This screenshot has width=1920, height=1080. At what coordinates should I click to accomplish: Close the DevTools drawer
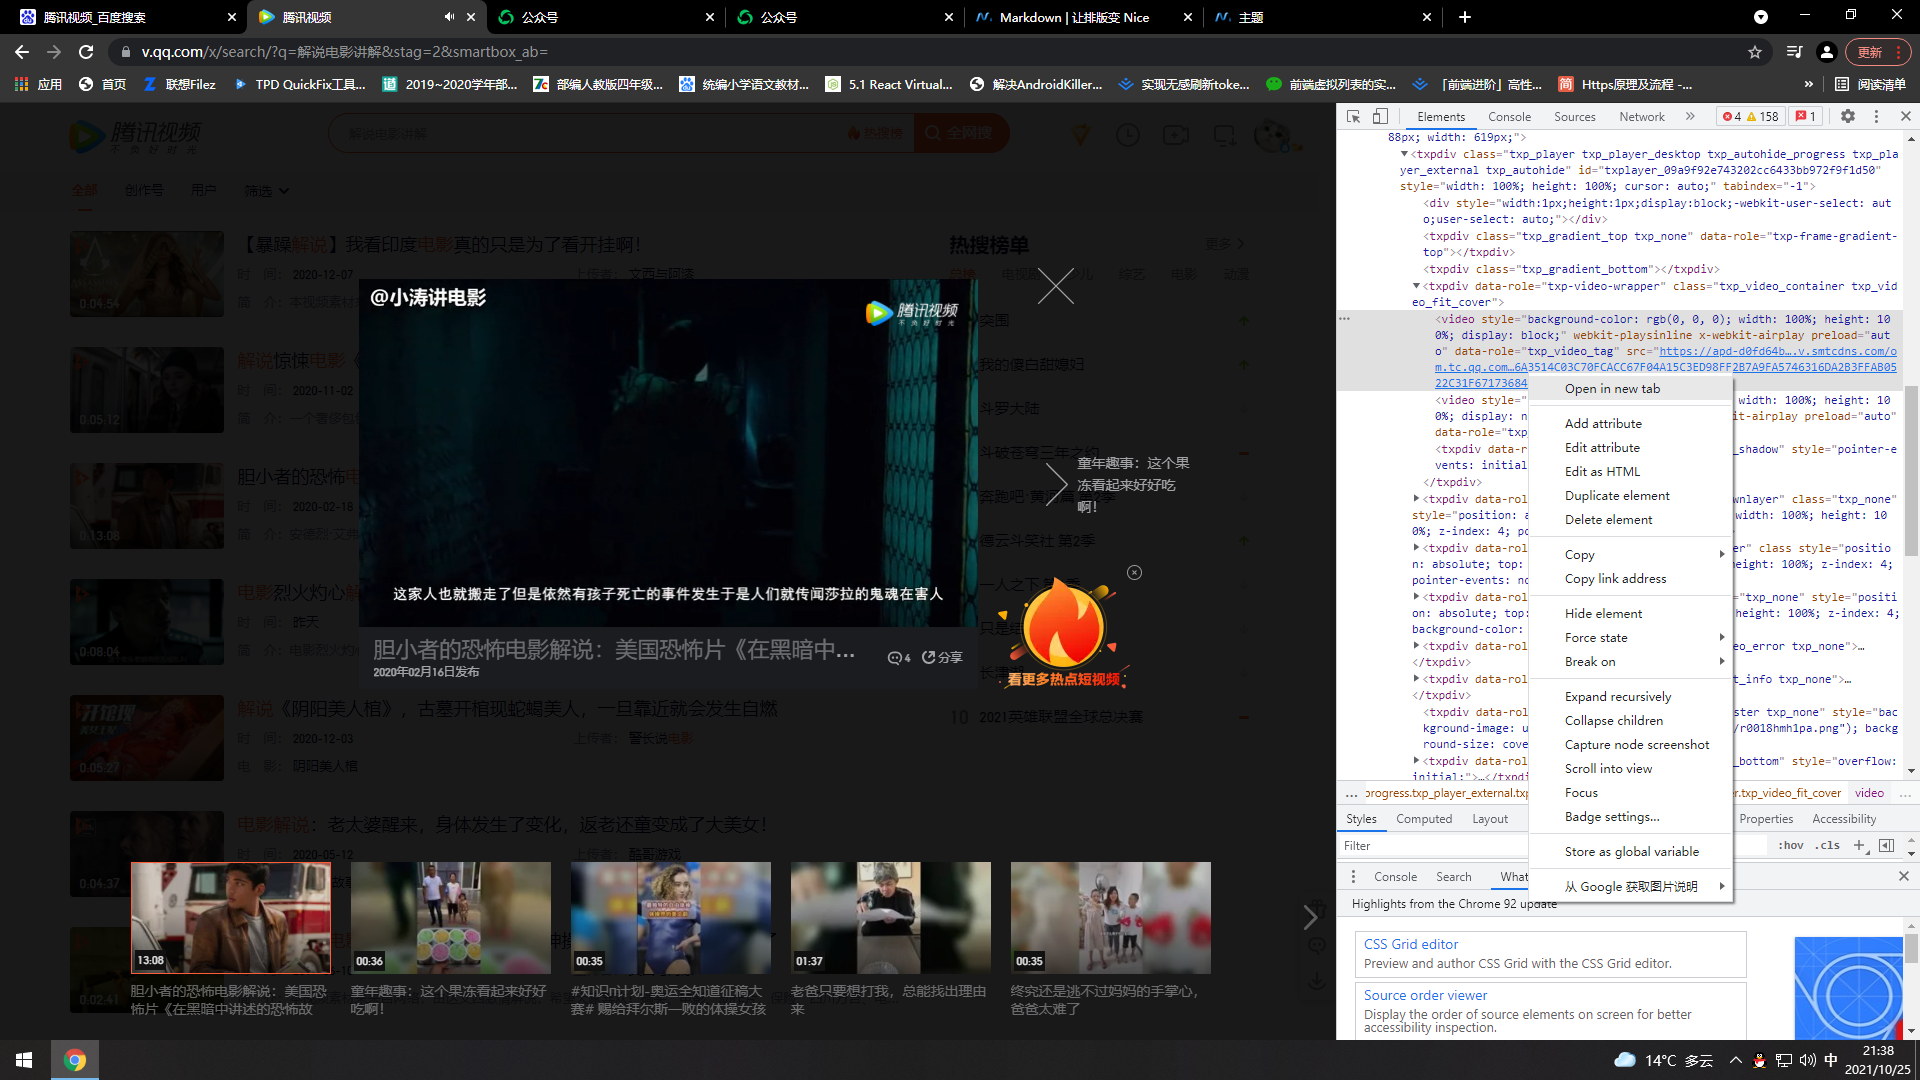pyautogui.click(x=1904, y=877)
